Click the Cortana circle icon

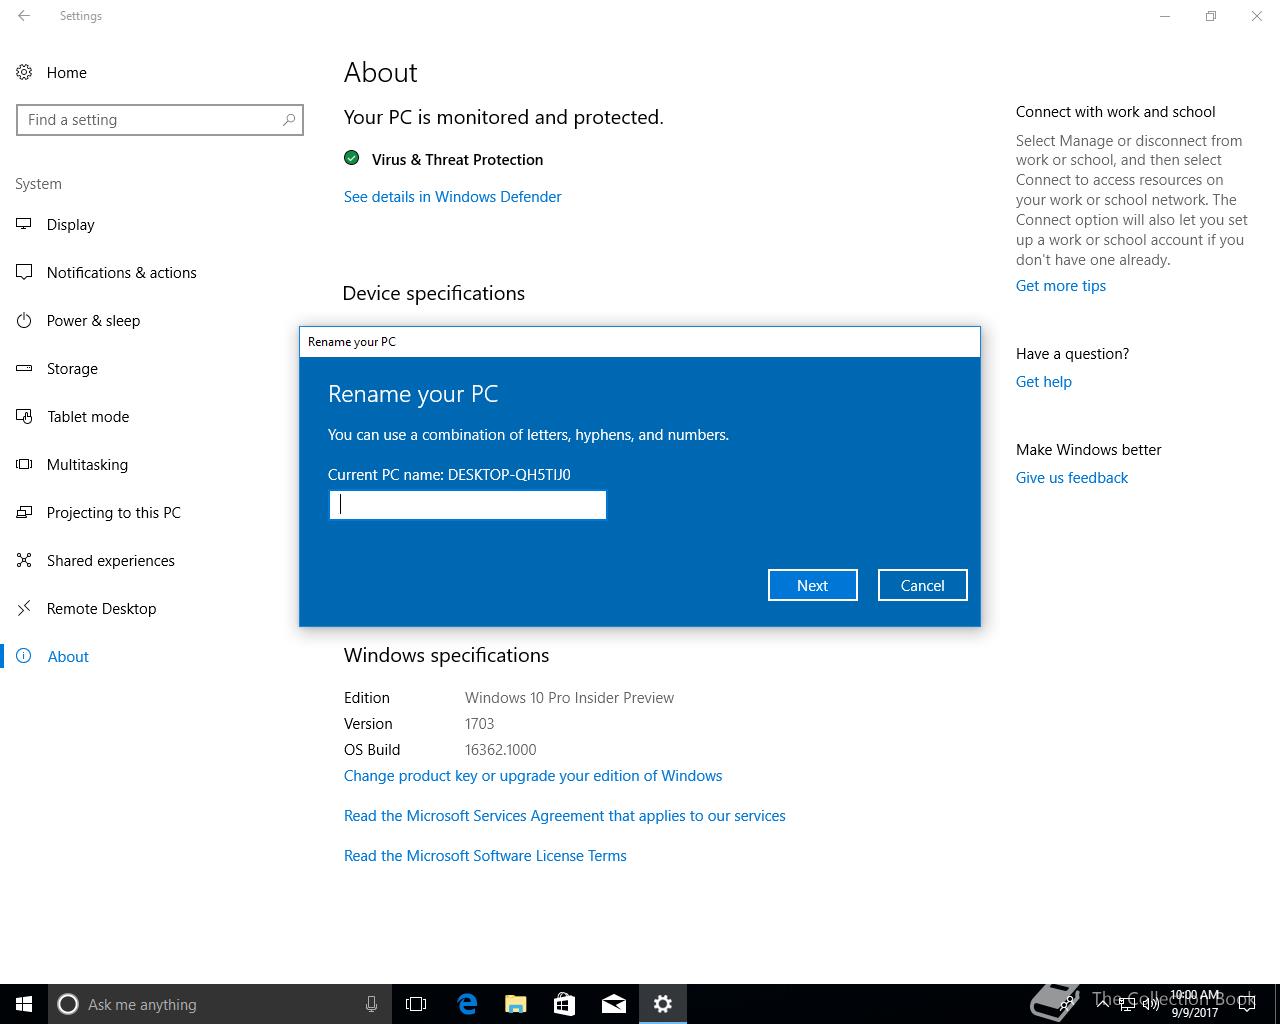pyautogui.click(x=68, y=1004)
